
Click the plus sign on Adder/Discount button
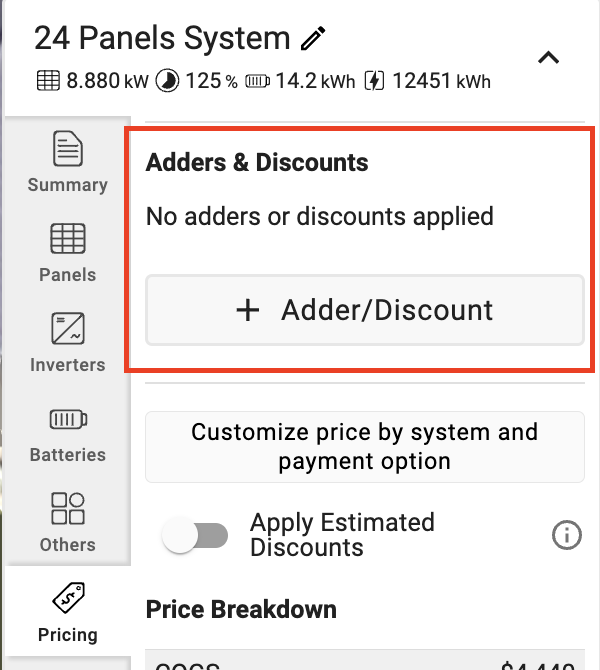248,310
